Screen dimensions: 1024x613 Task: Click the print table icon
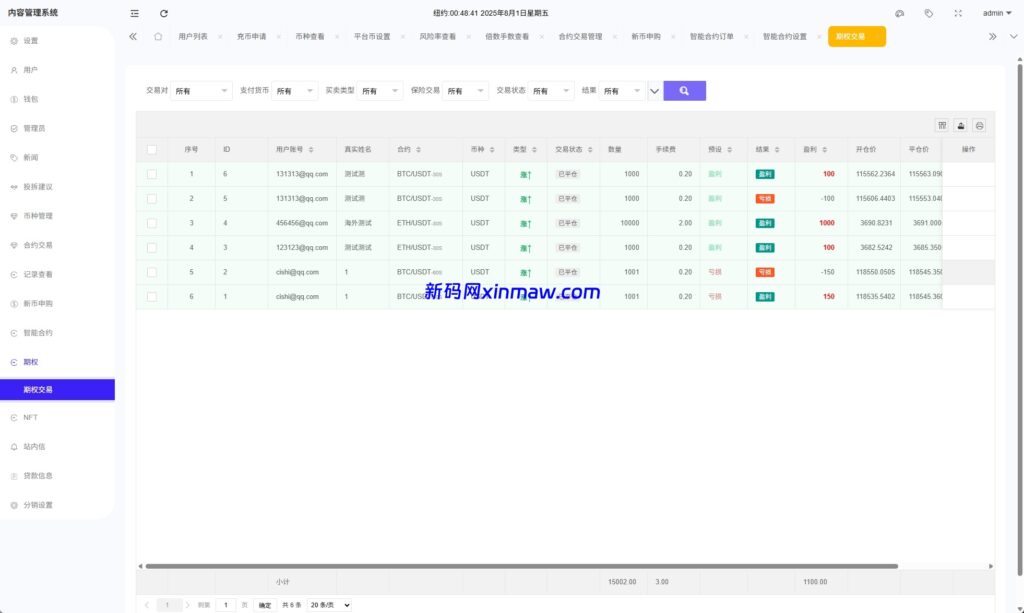point(979,125)
